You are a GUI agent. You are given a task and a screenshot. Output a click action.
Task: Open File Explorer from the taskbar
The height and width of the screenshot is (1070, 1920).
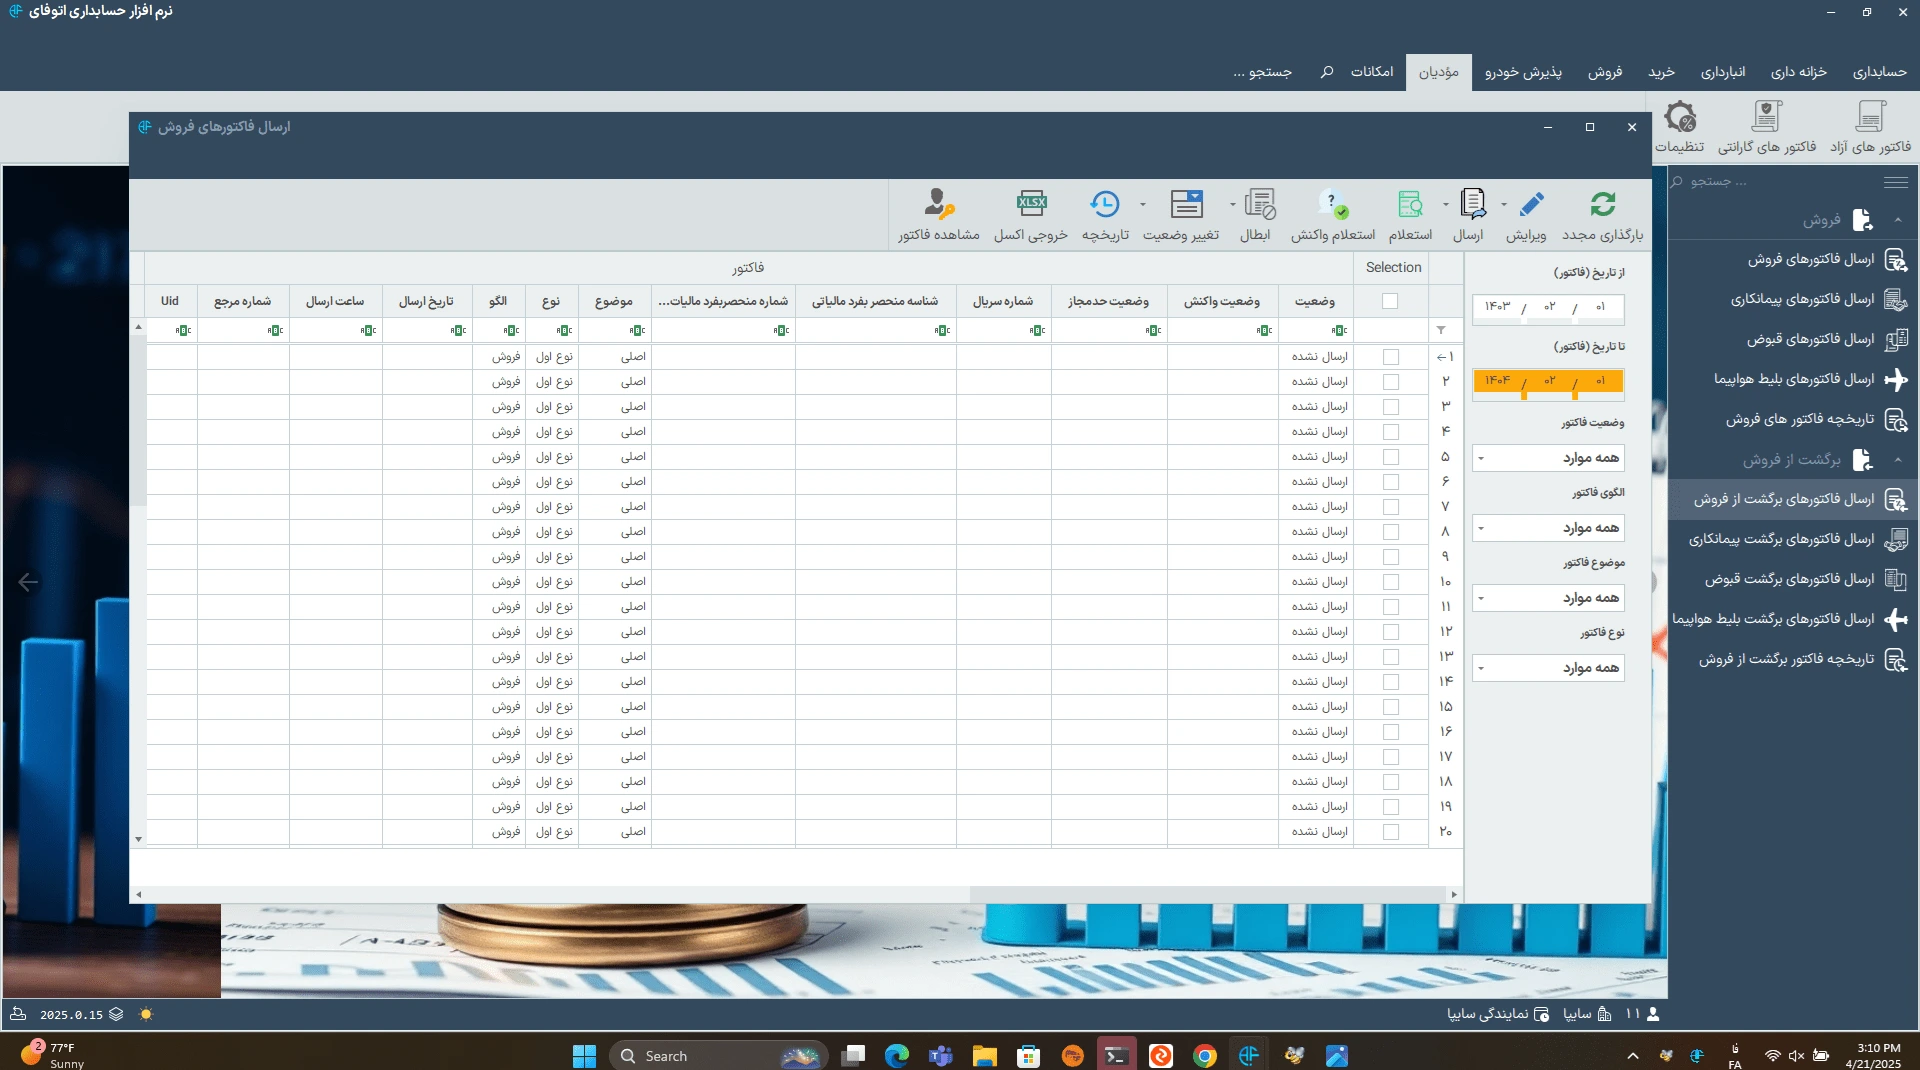pos(985,1056)
